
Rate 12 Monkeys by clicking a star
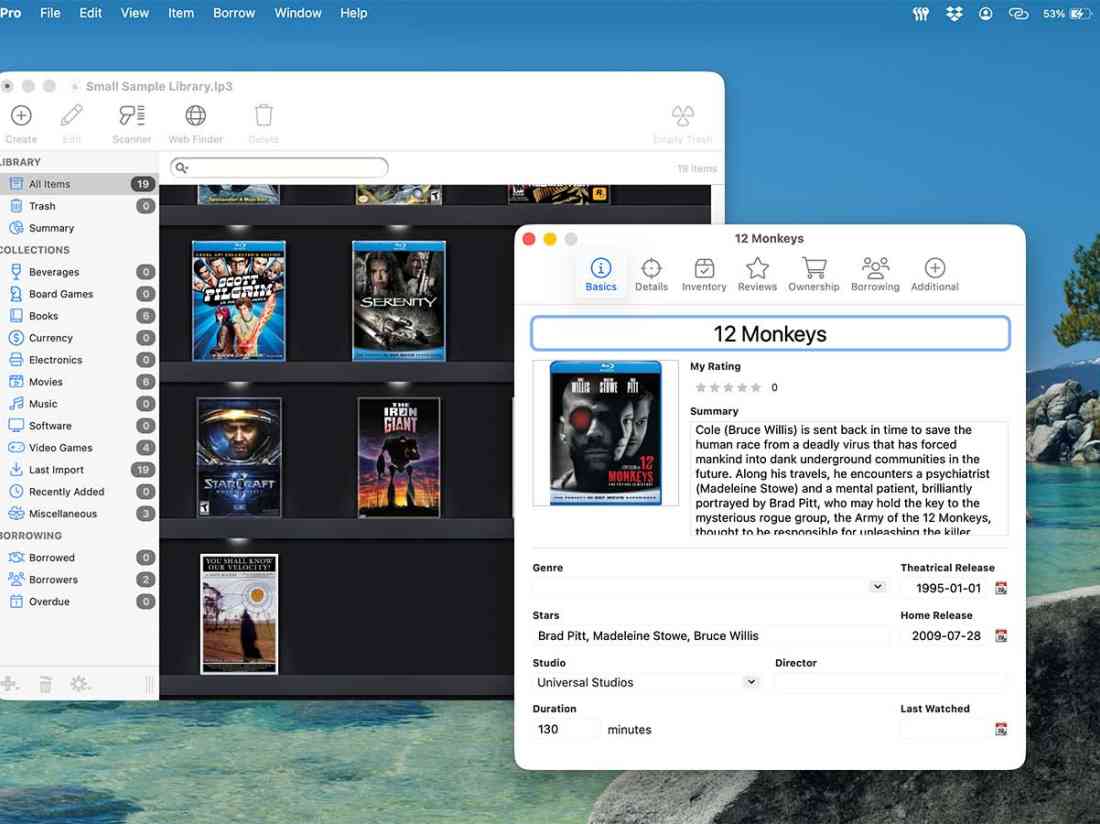[729, 387]
